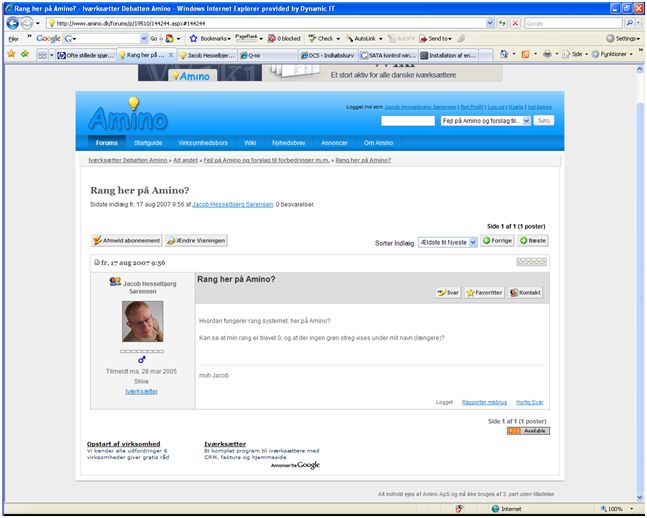Viewport: 647px width, 518px height.
Task: Close the Rang her på tab
Action: (171, 55)
